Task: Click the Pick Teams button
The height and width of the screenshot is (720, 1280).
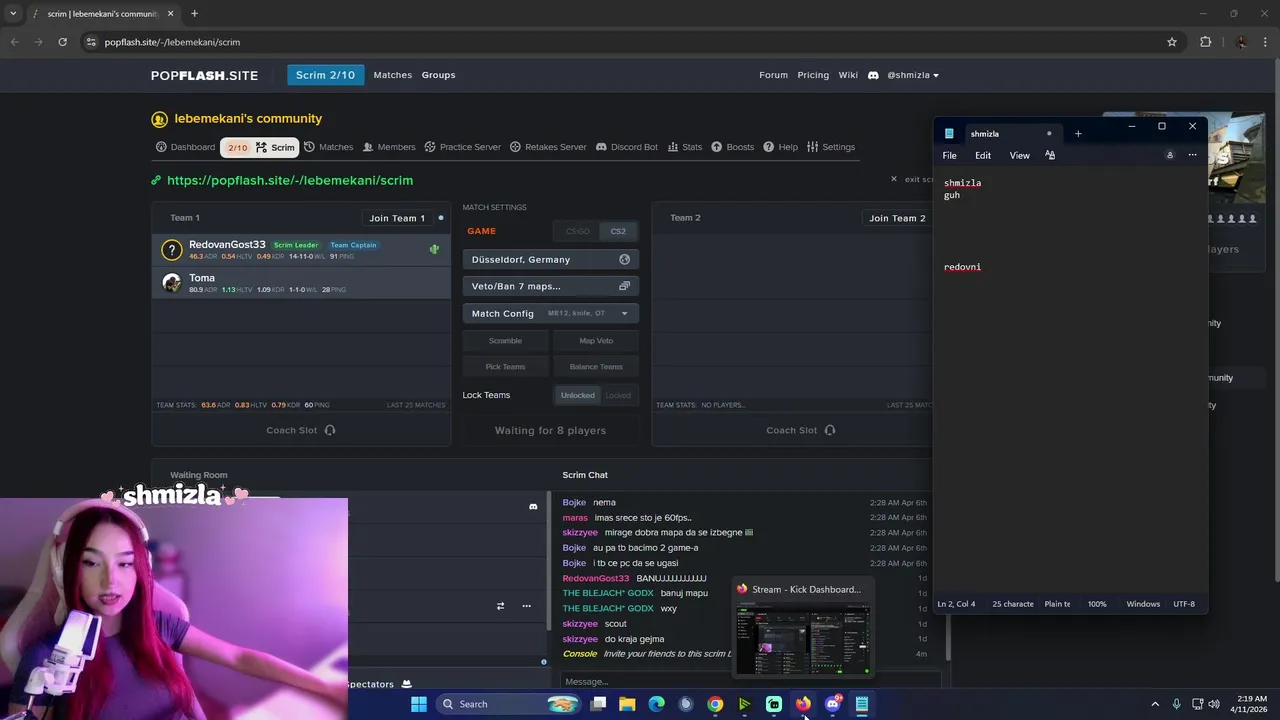Action: click(505, 367)
